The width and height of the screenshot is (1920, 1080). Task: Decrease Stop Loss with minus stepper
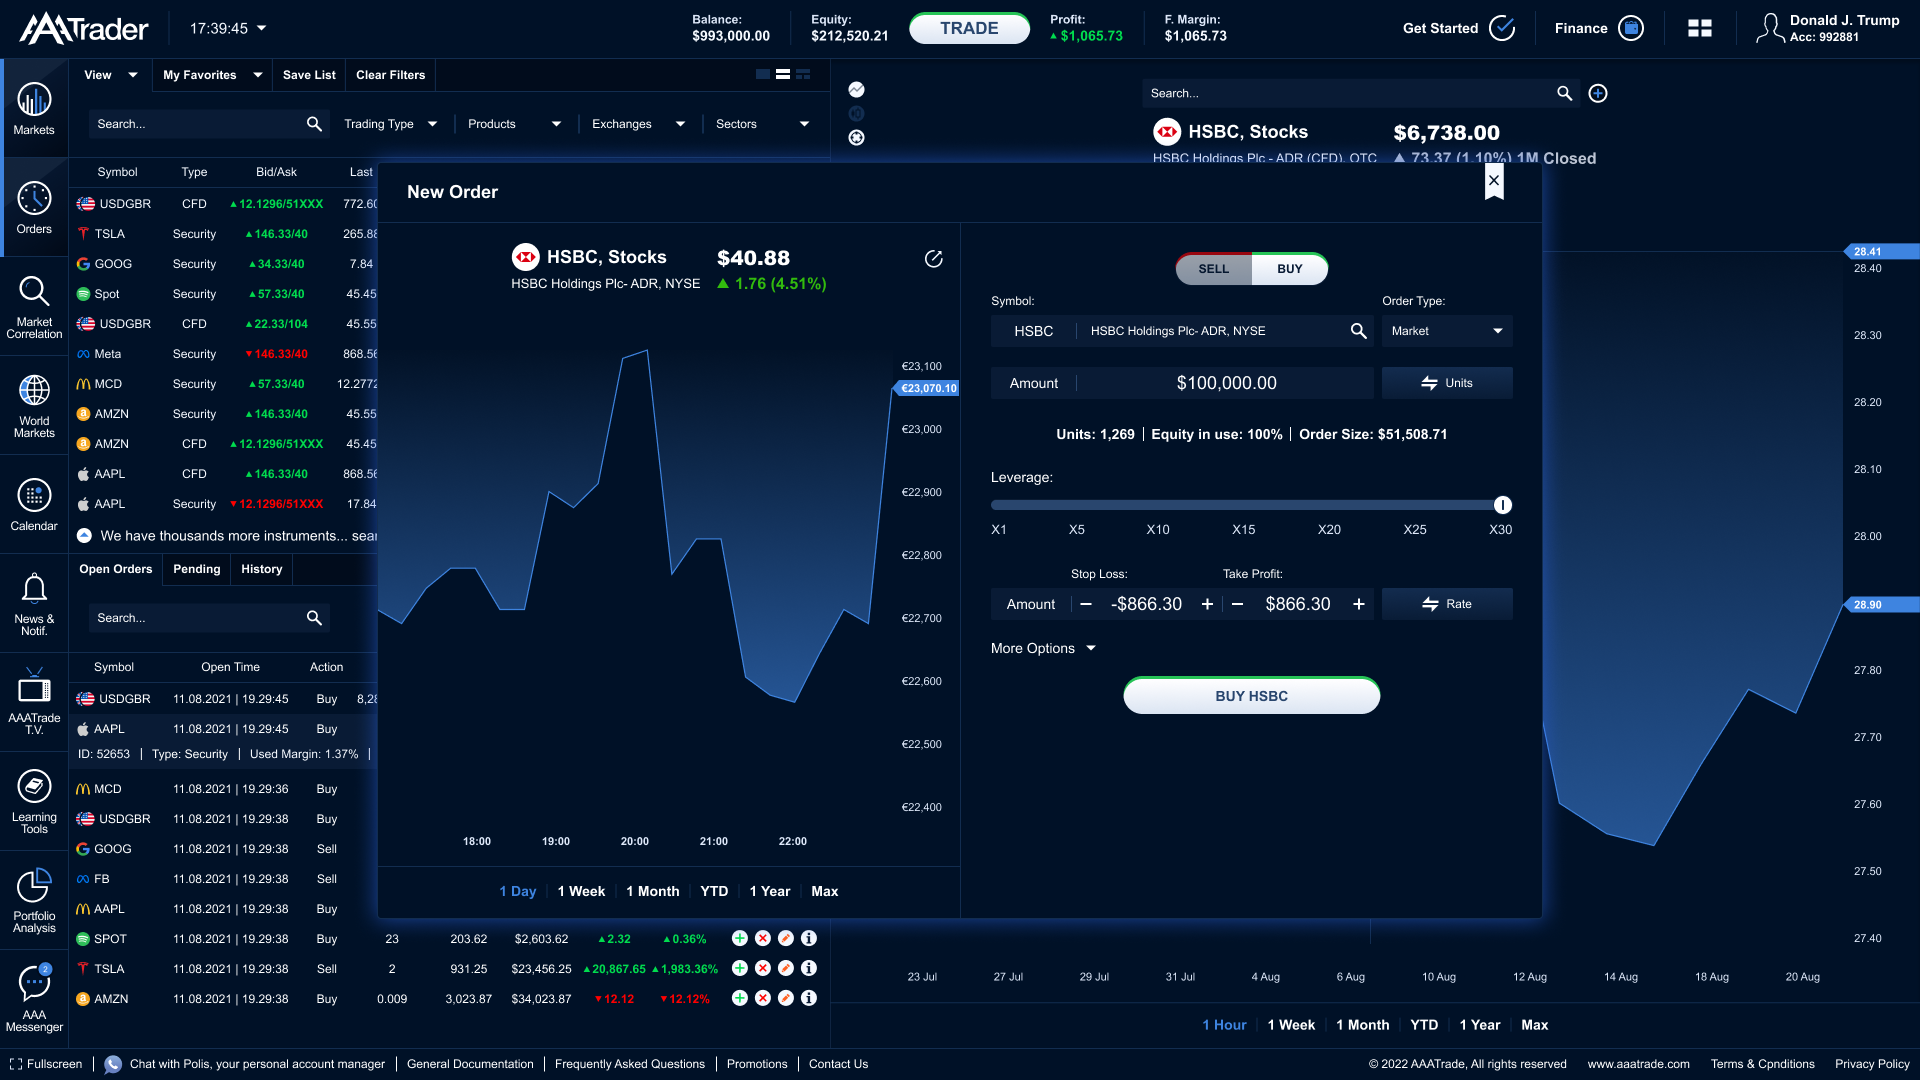click(1085, 604)
